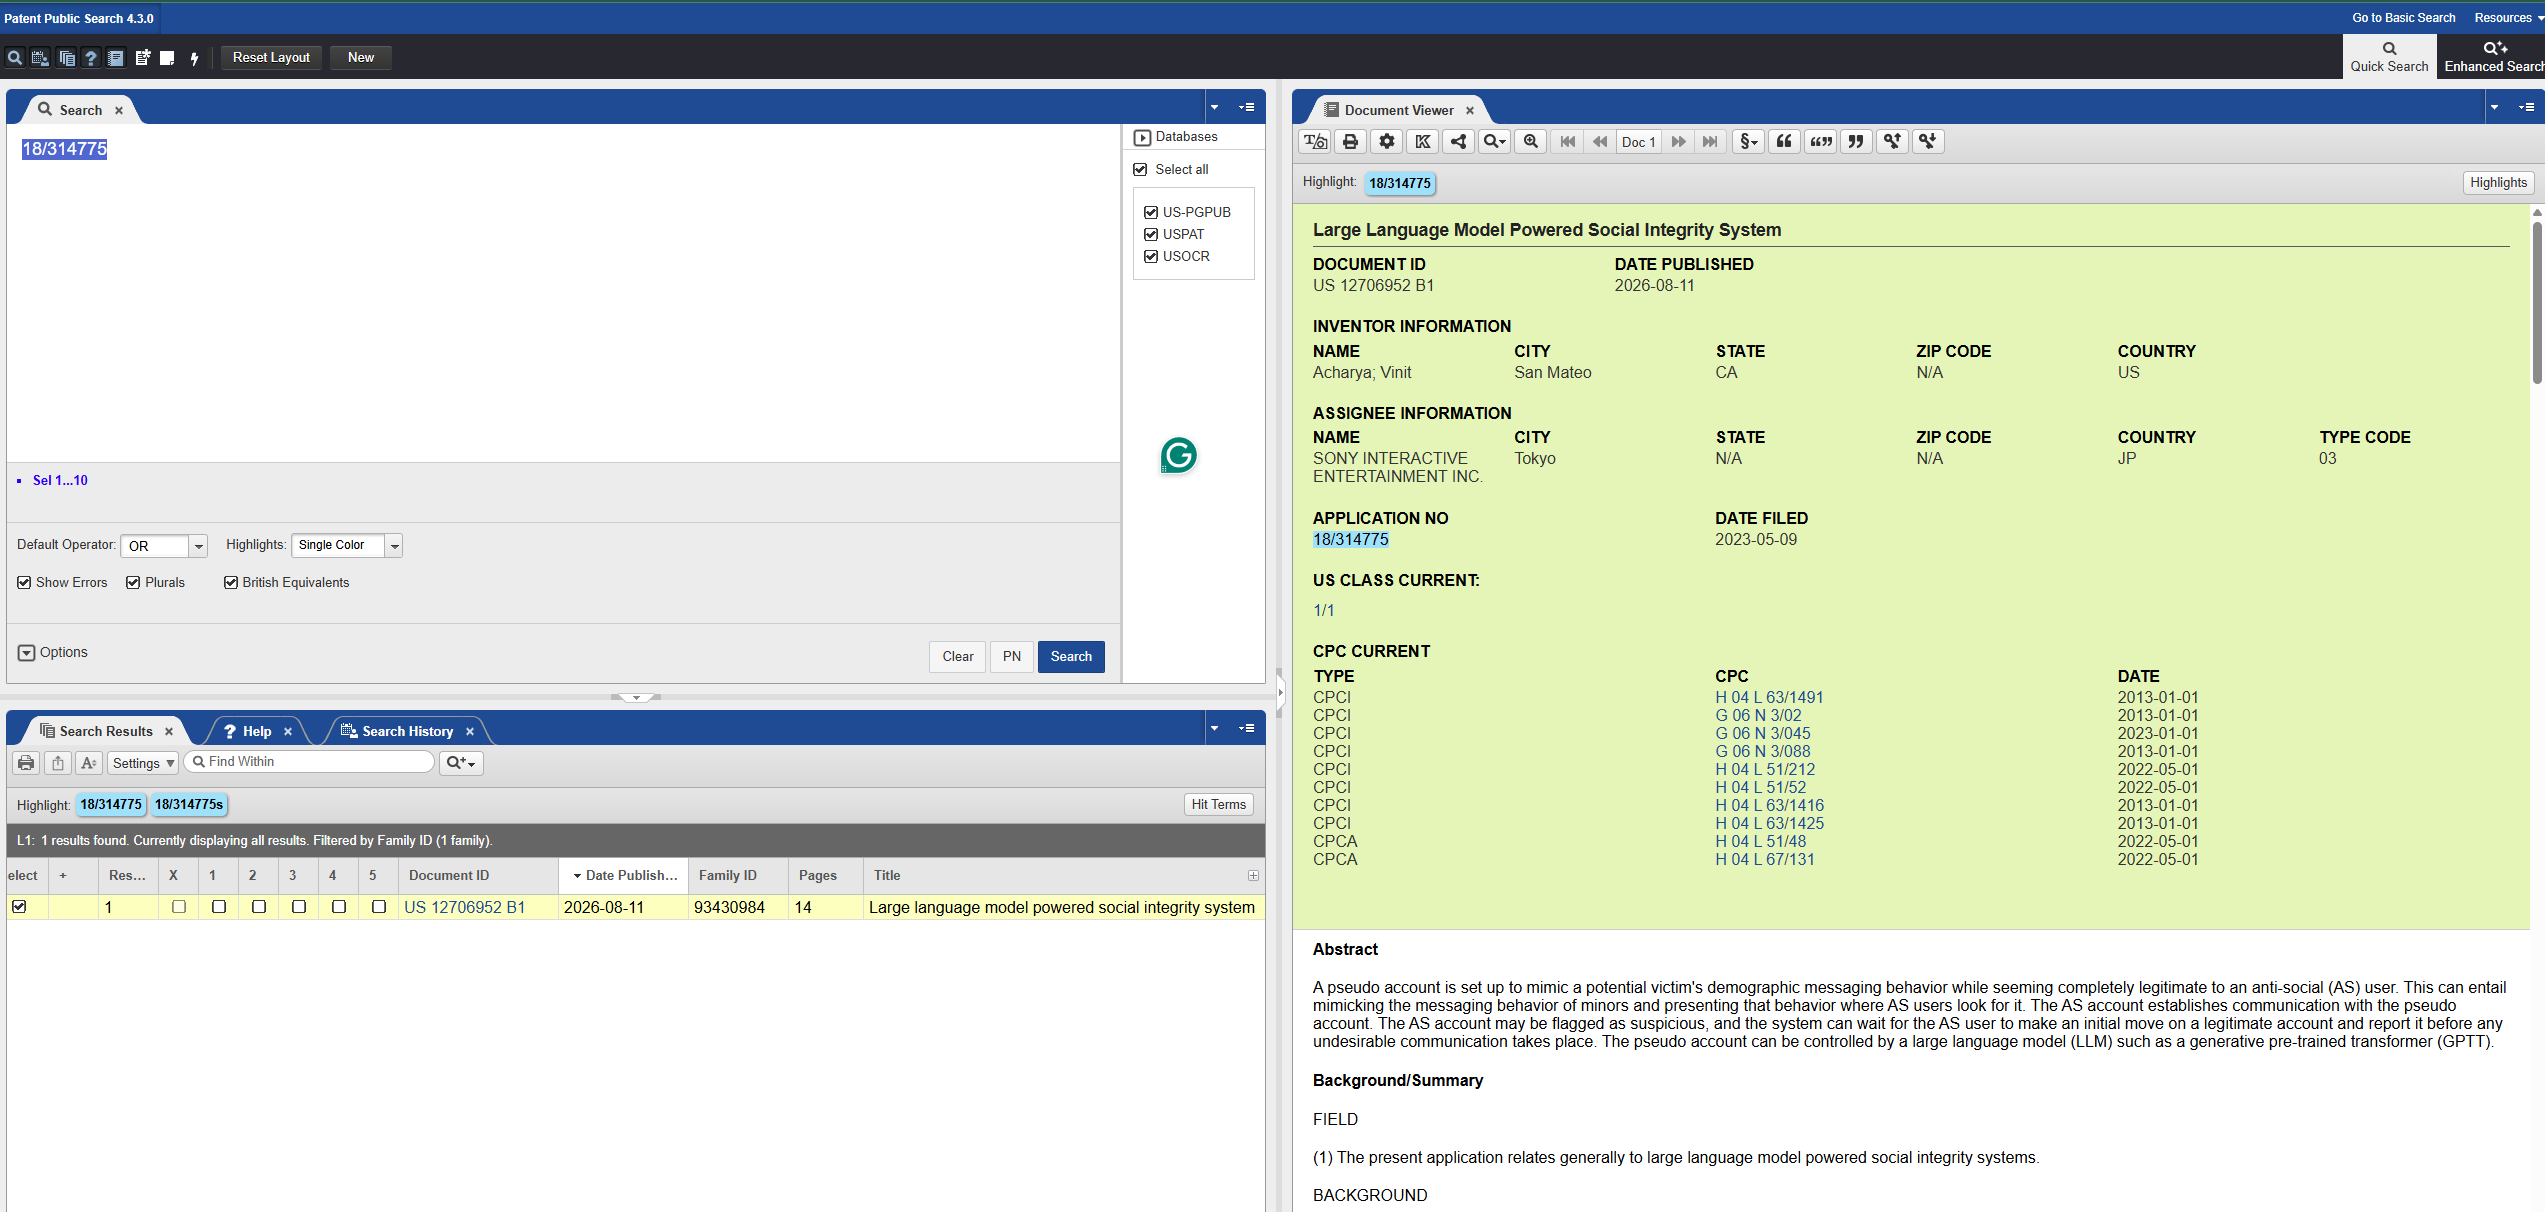Image resolution: width=2545 pixels, height=1212 pixels.
Task: Open Document Viewer settings gear
Action: click(x=1386, y=142)
